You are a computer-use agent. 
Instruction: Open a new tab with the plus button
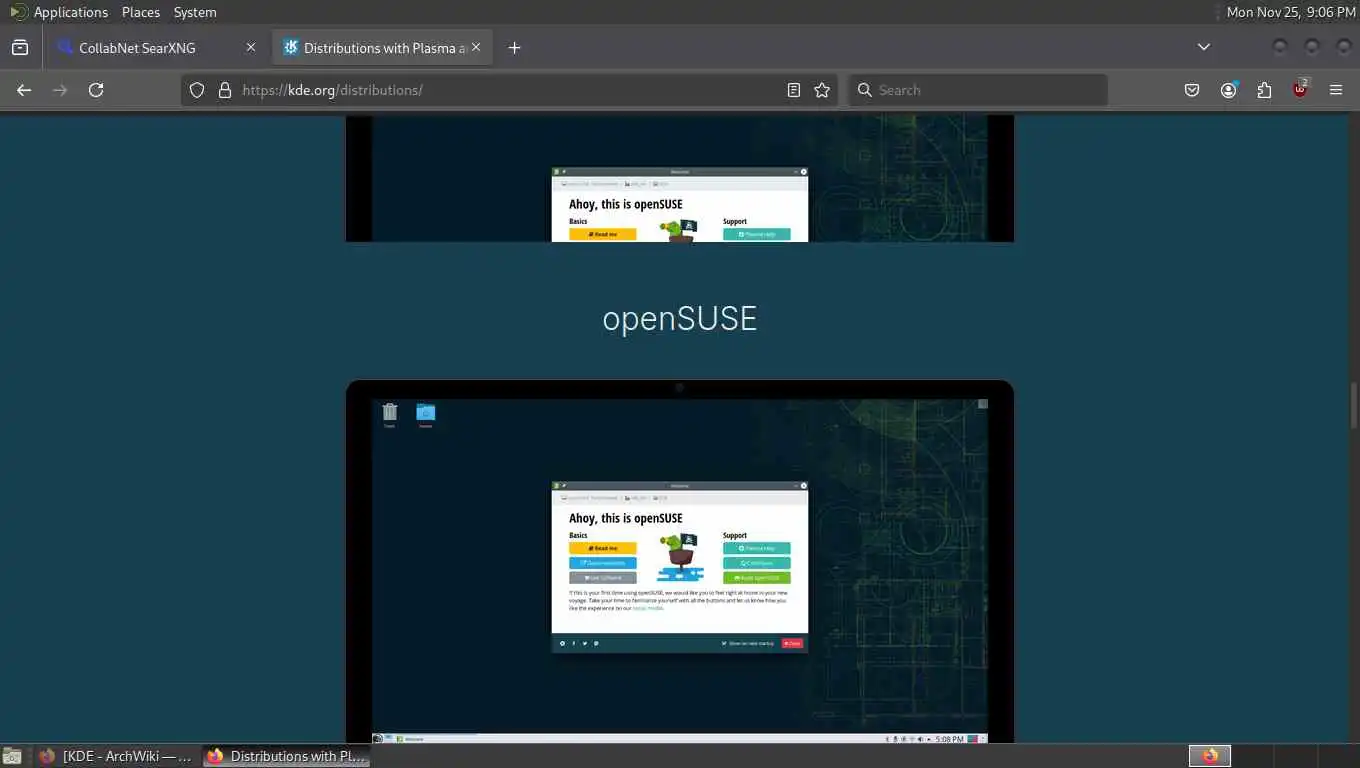click(x=514, y=47)
